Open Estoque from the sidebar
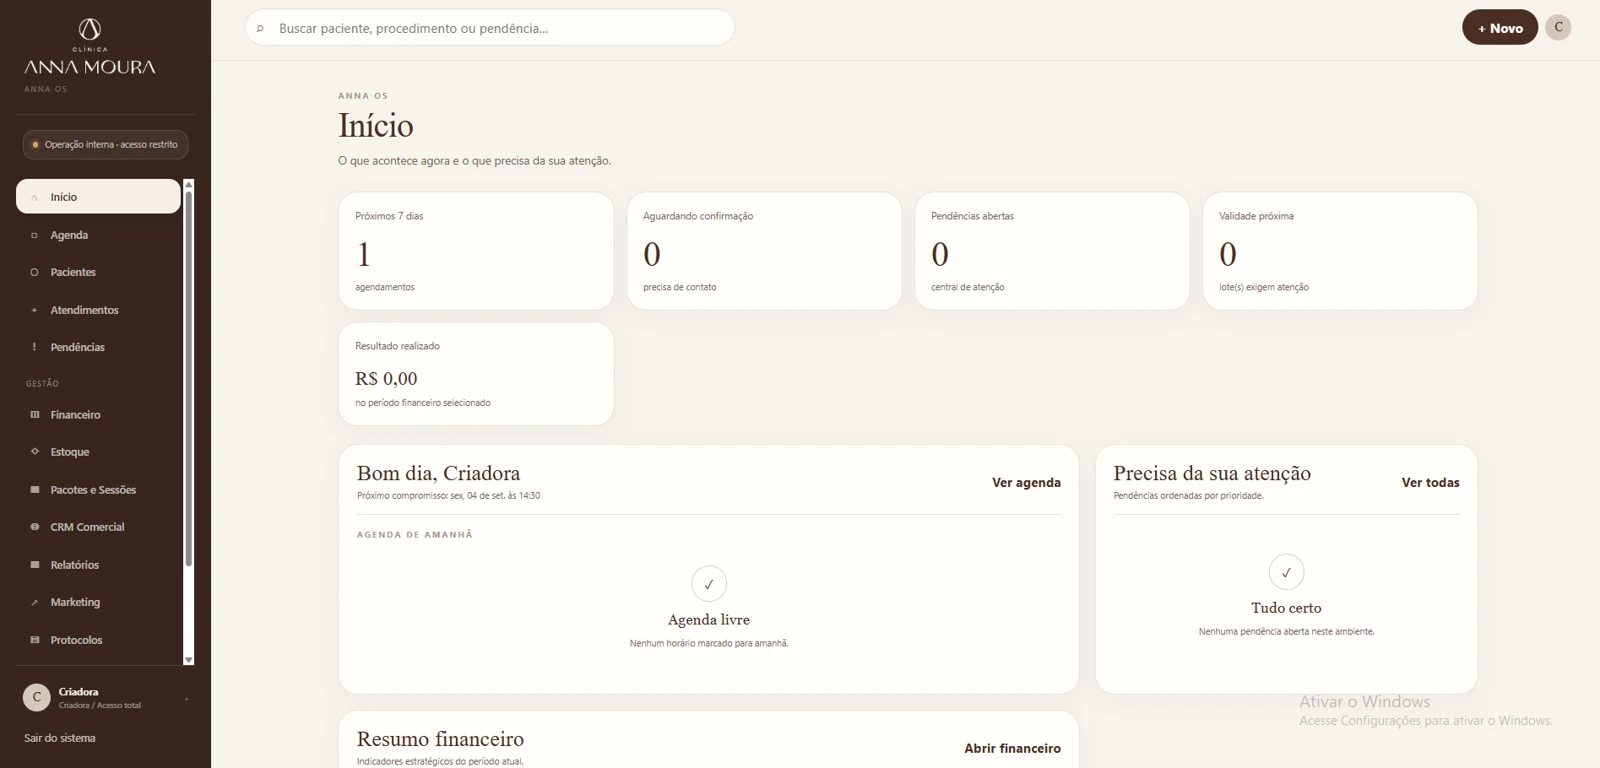The image size is (1600, 768). (98, 452)
